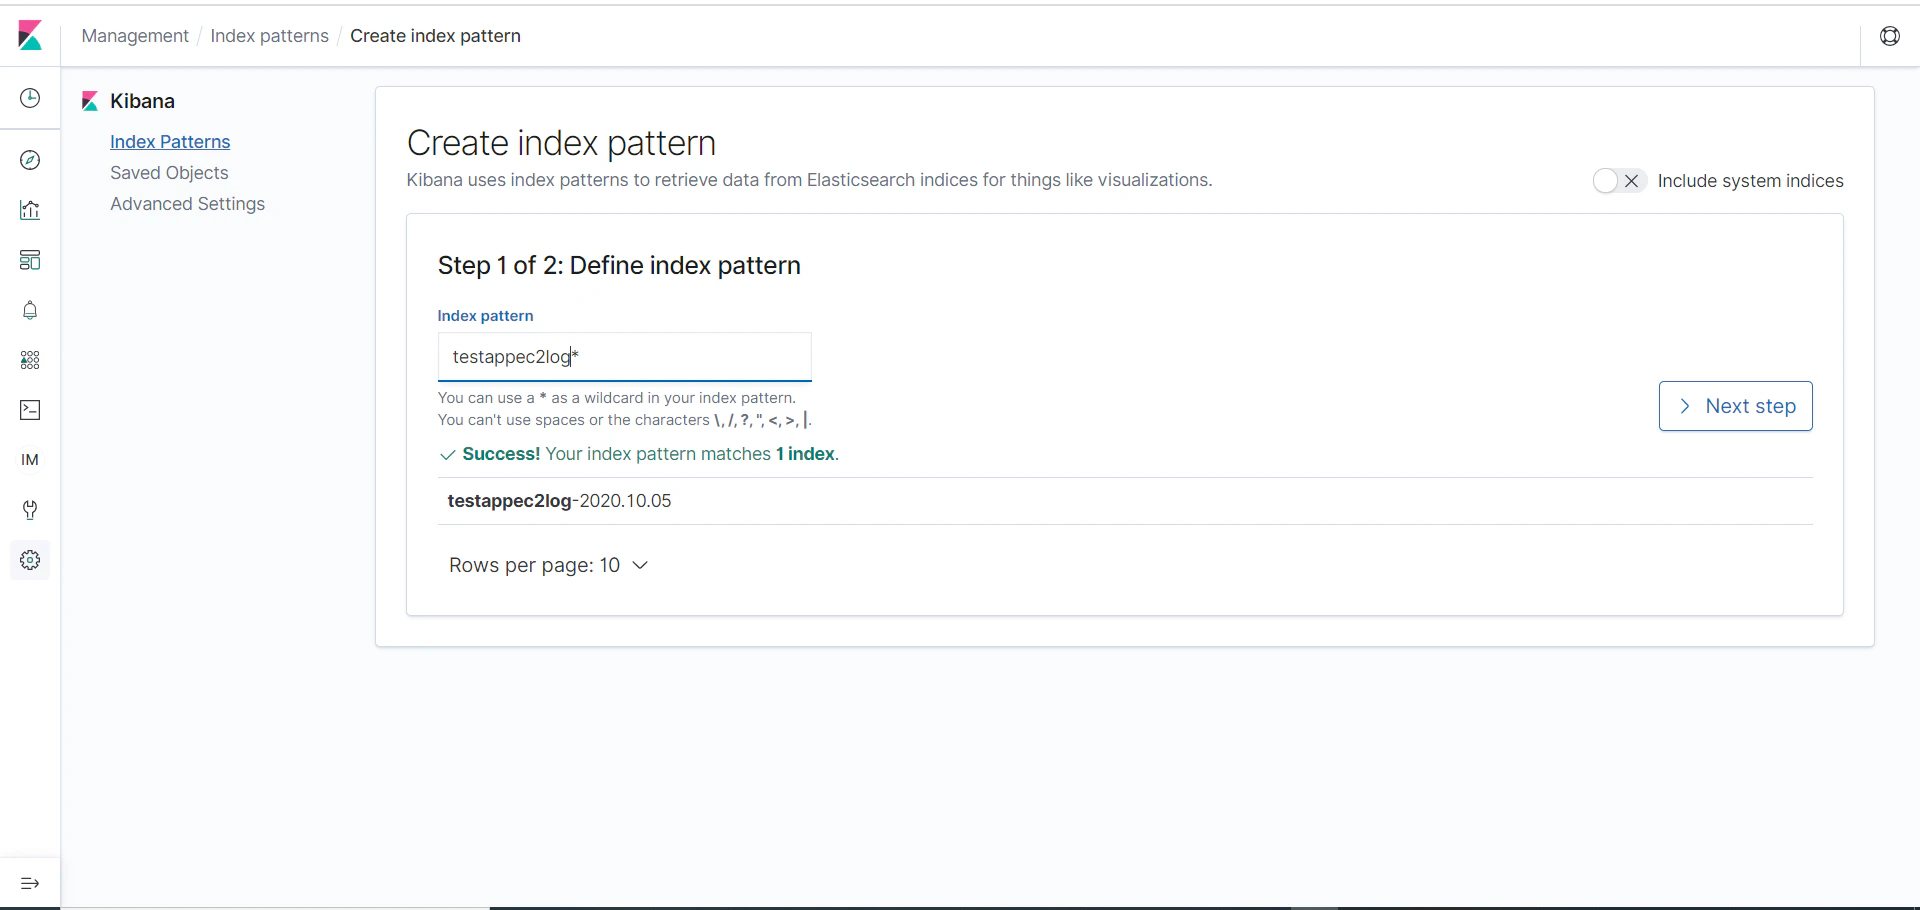Click the Next step button
The width and height of the screenshot is (1920, 910).
1735,406
